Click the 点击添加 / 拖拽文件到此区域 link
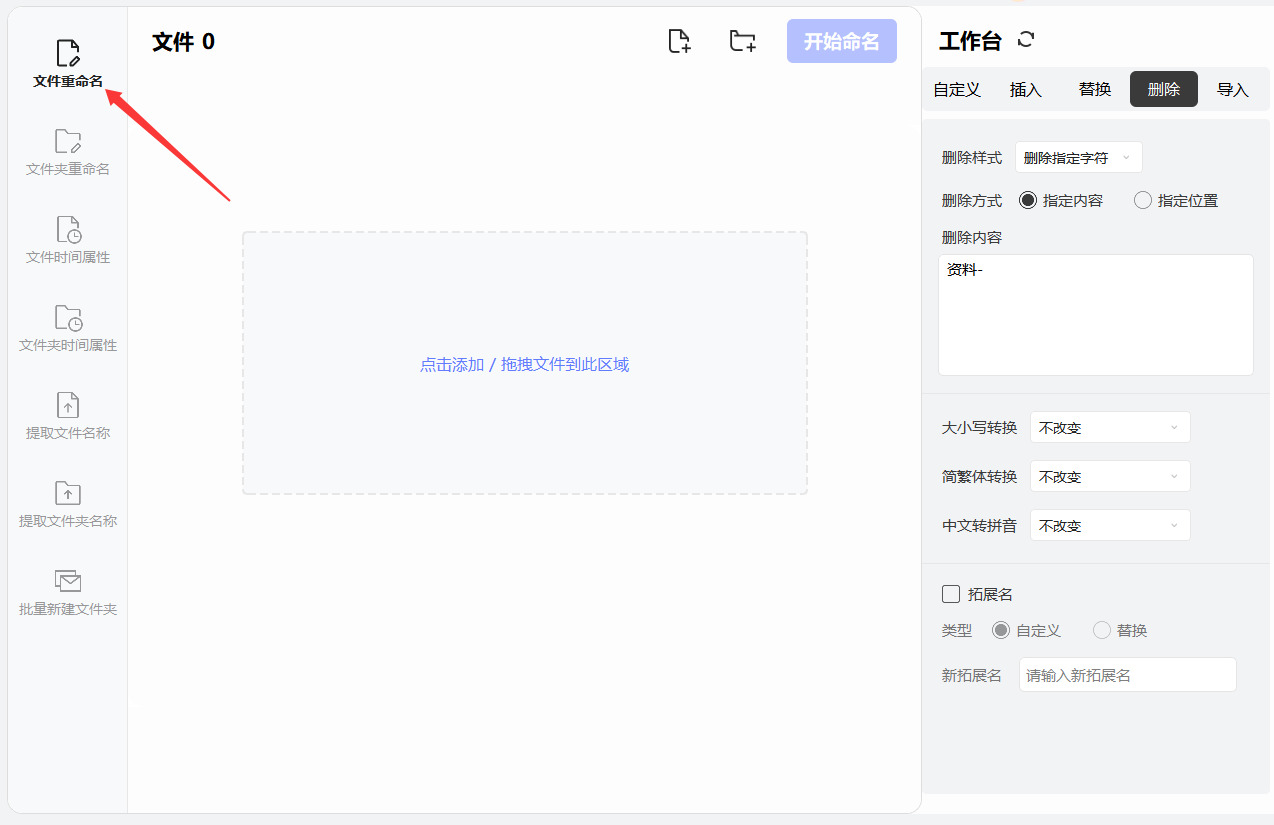Viewport: 1274px width, 825px height. (525, 364)
